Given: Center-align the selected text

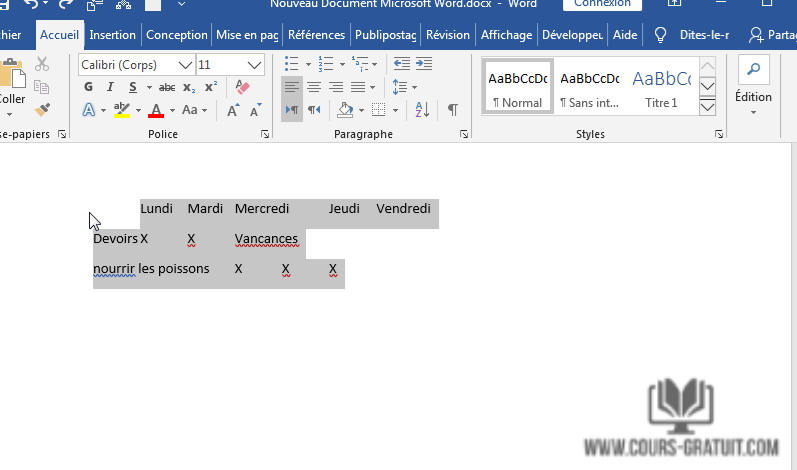Looking at the screenshot, I should coord(314,87).
